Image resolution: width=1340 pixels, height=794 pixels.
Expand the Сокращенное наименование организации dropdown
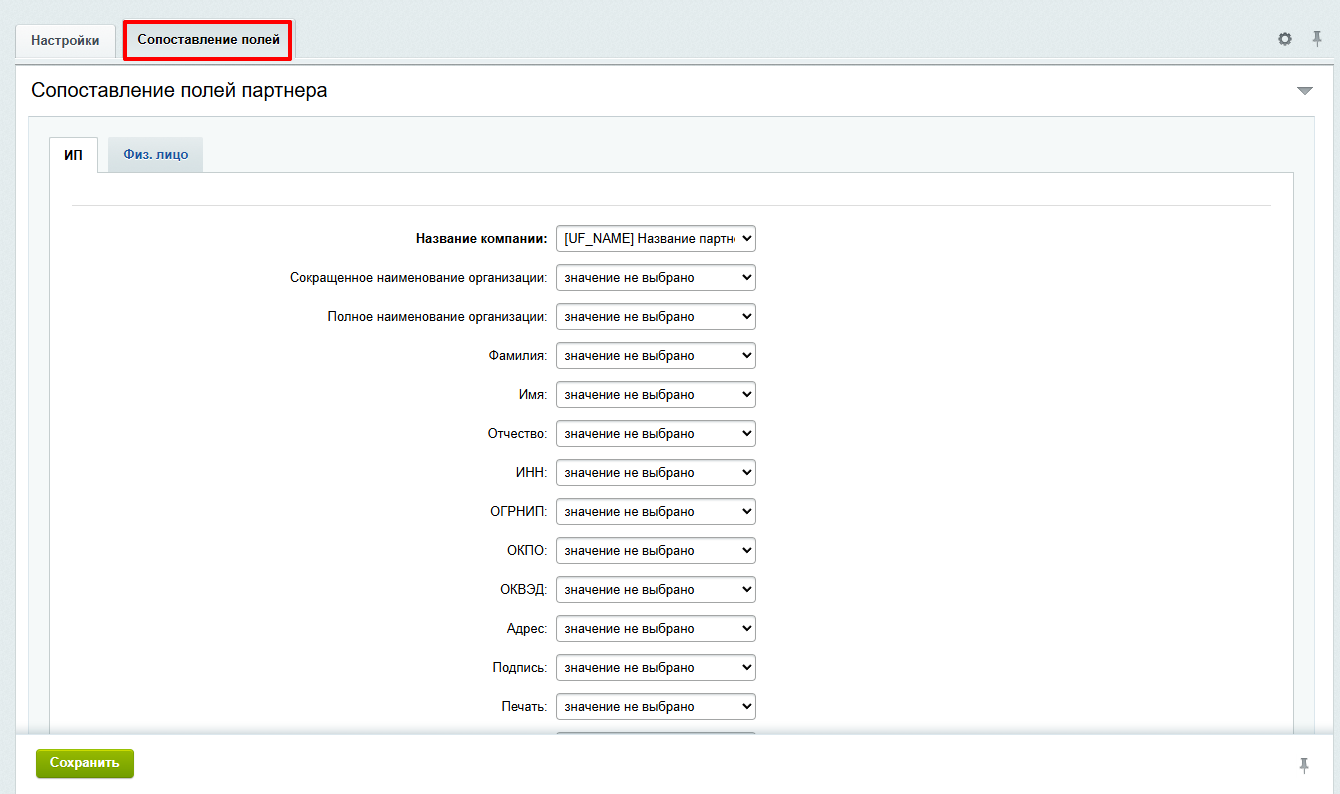point(655,278)
